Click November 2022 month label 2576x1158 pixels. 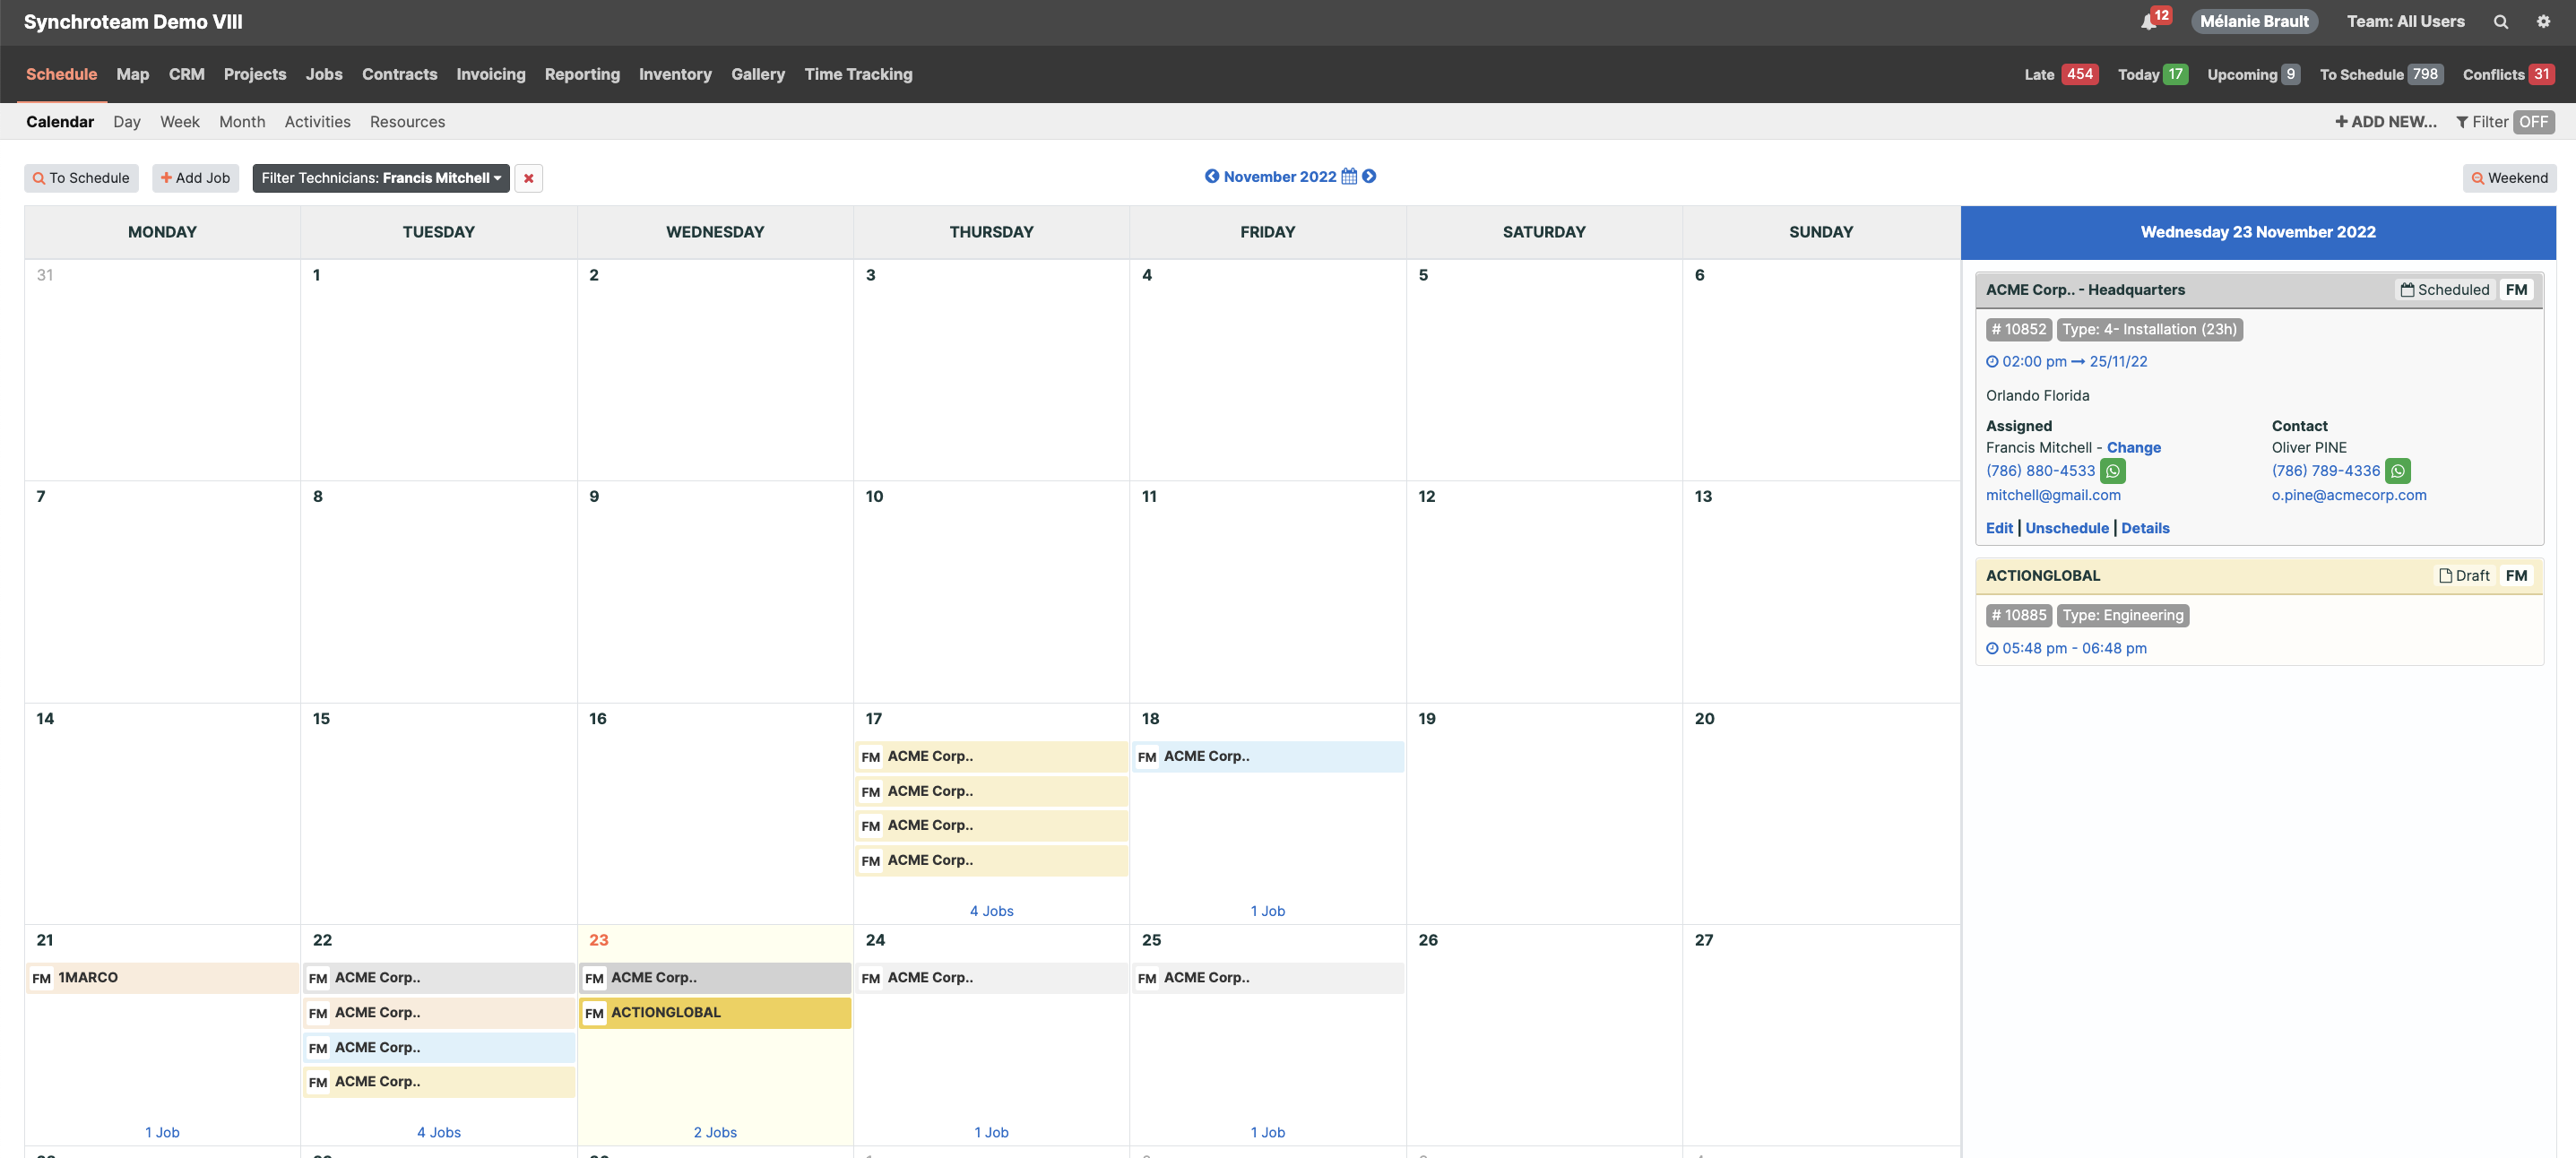1279,177
